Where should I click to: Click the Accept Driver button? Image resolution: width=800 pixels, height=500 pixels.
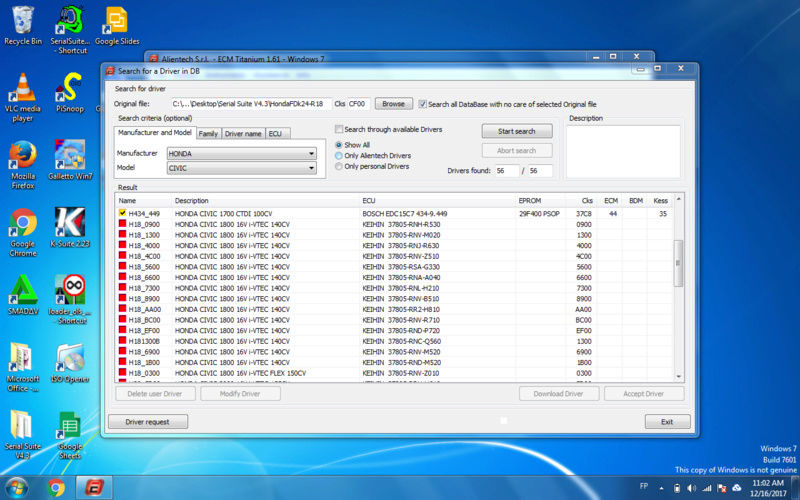click(x=643, y=394)
